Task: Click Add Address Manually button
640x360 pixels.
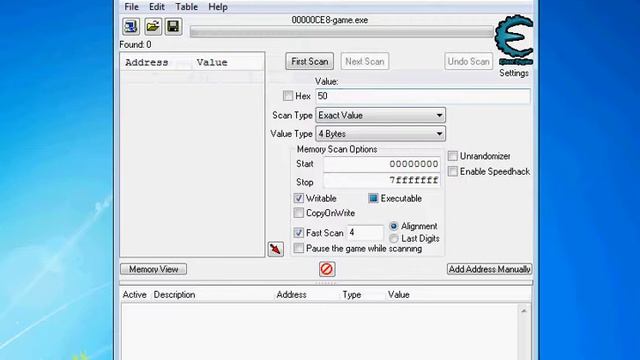Action: click(x=489, y=269)
